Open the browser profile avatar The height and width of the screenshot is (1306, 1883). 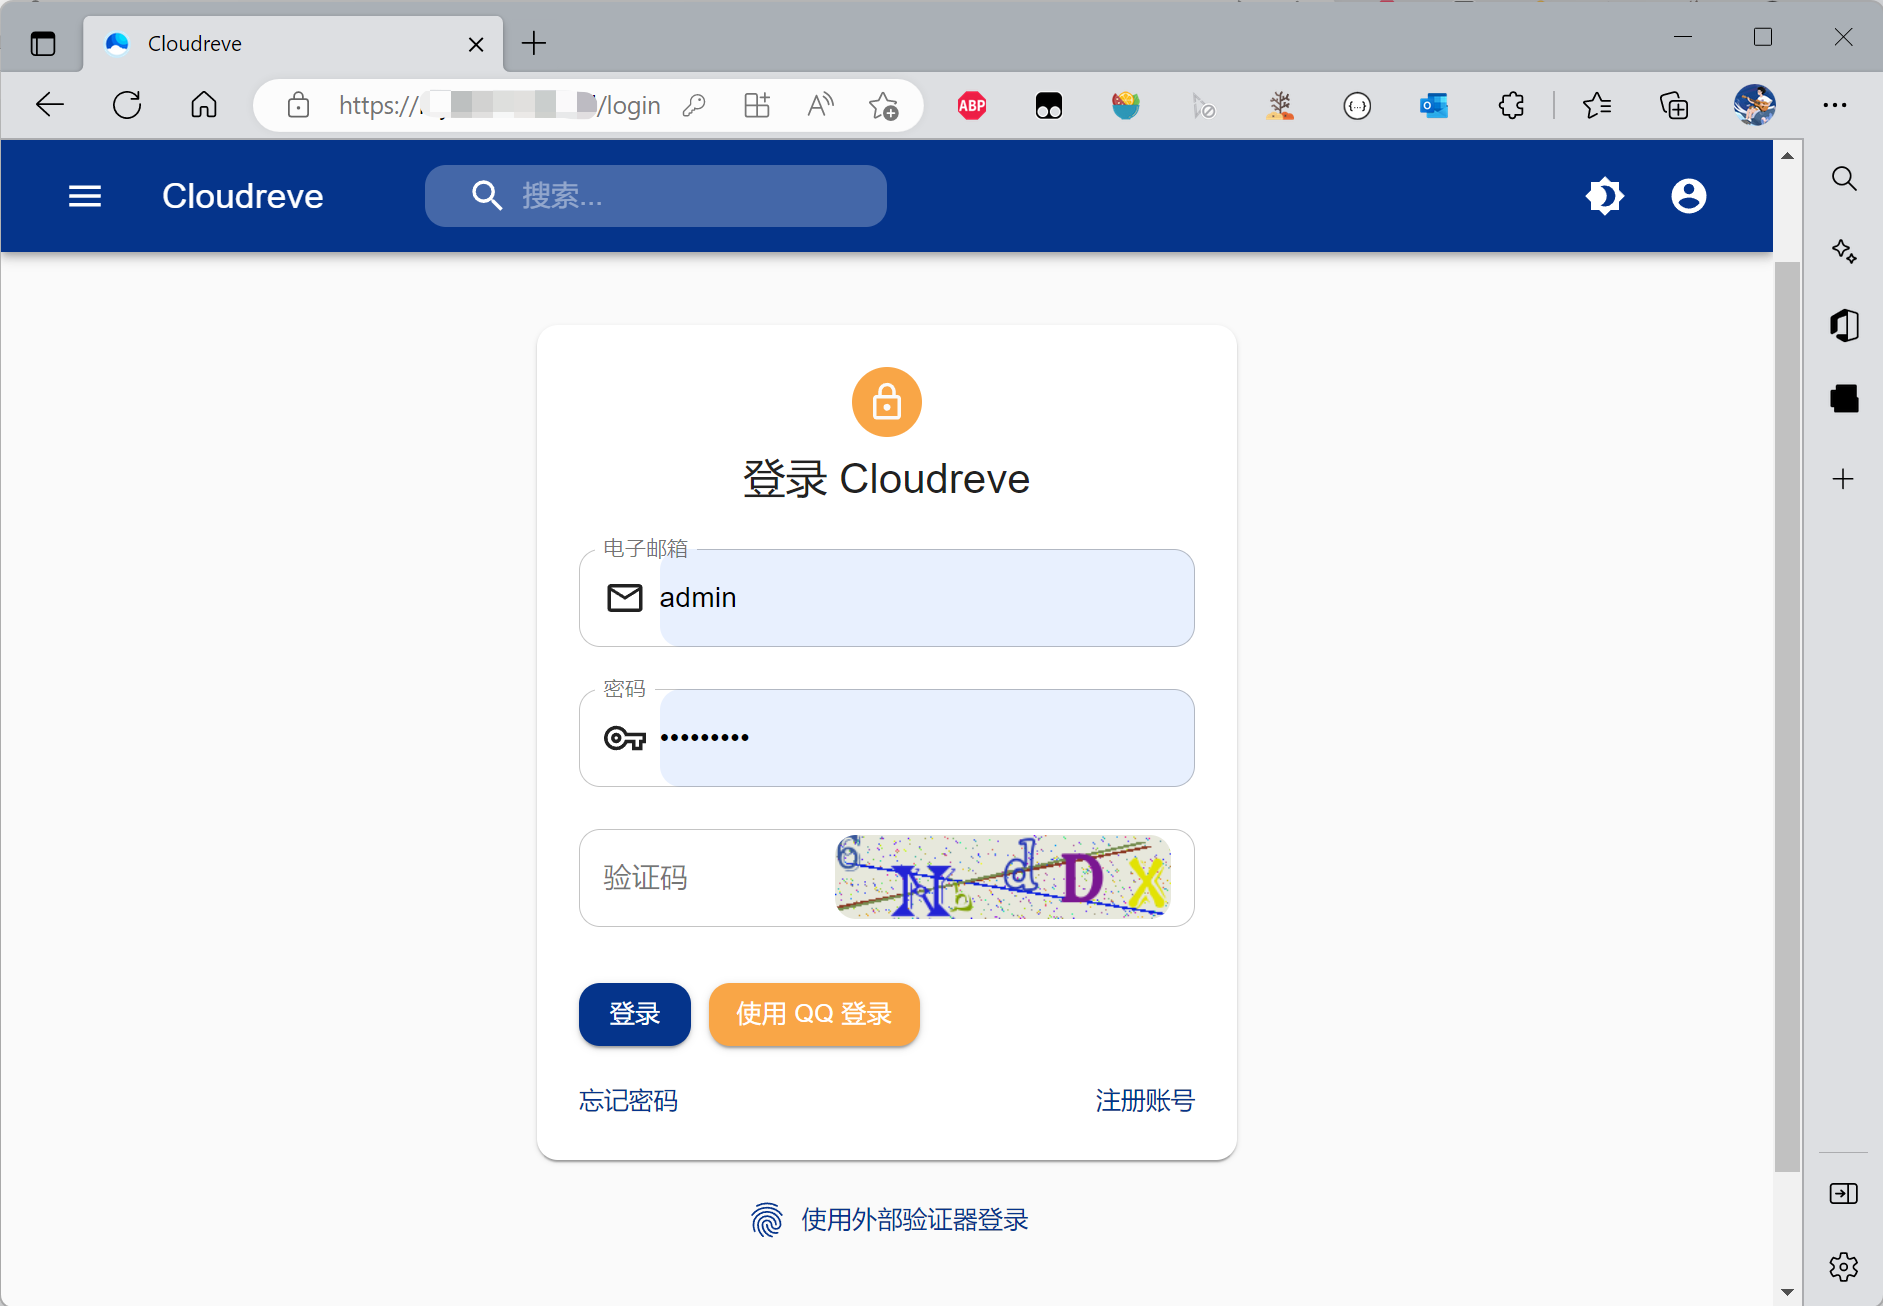click(x=1755, y=105)
